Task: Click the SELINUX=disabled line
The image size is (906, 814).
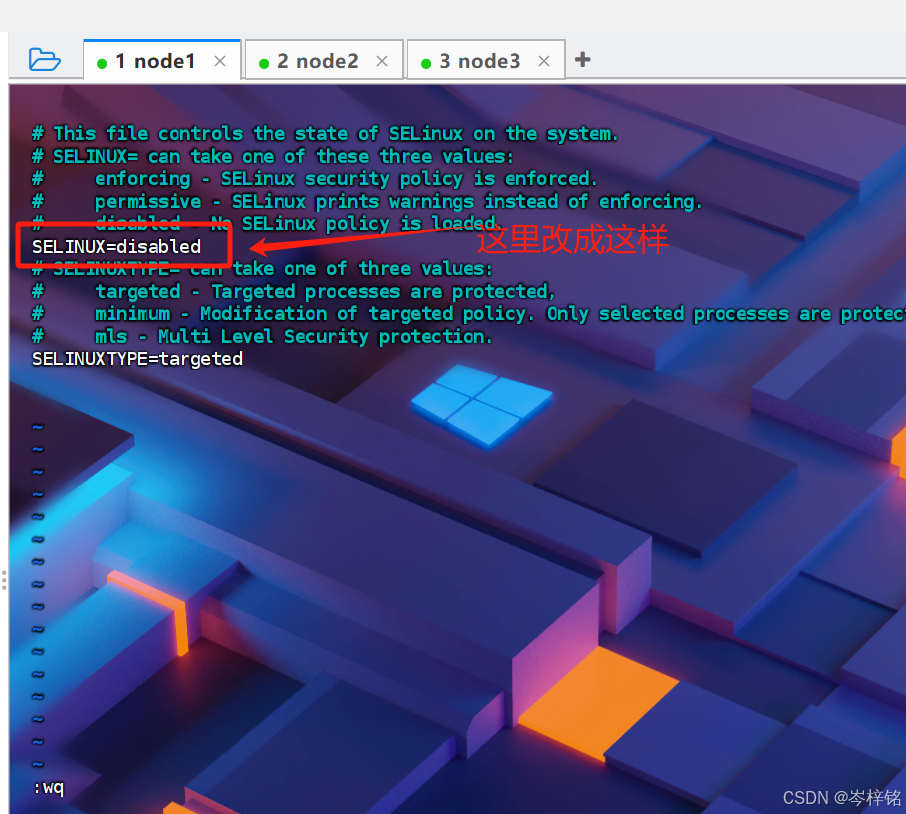Action: 117,247
